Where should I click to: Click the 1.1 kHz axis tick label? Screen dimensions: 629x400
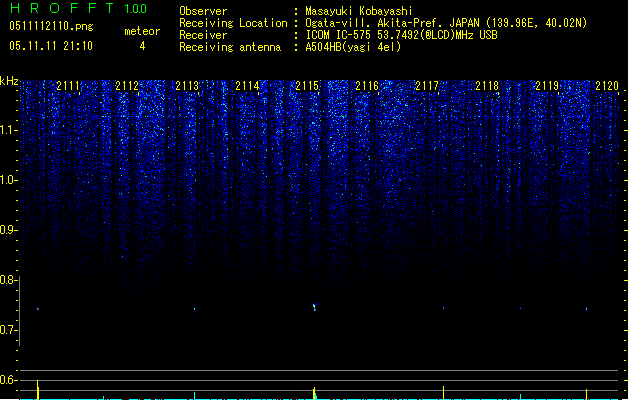pyautogui.click(x=8, y=130)
